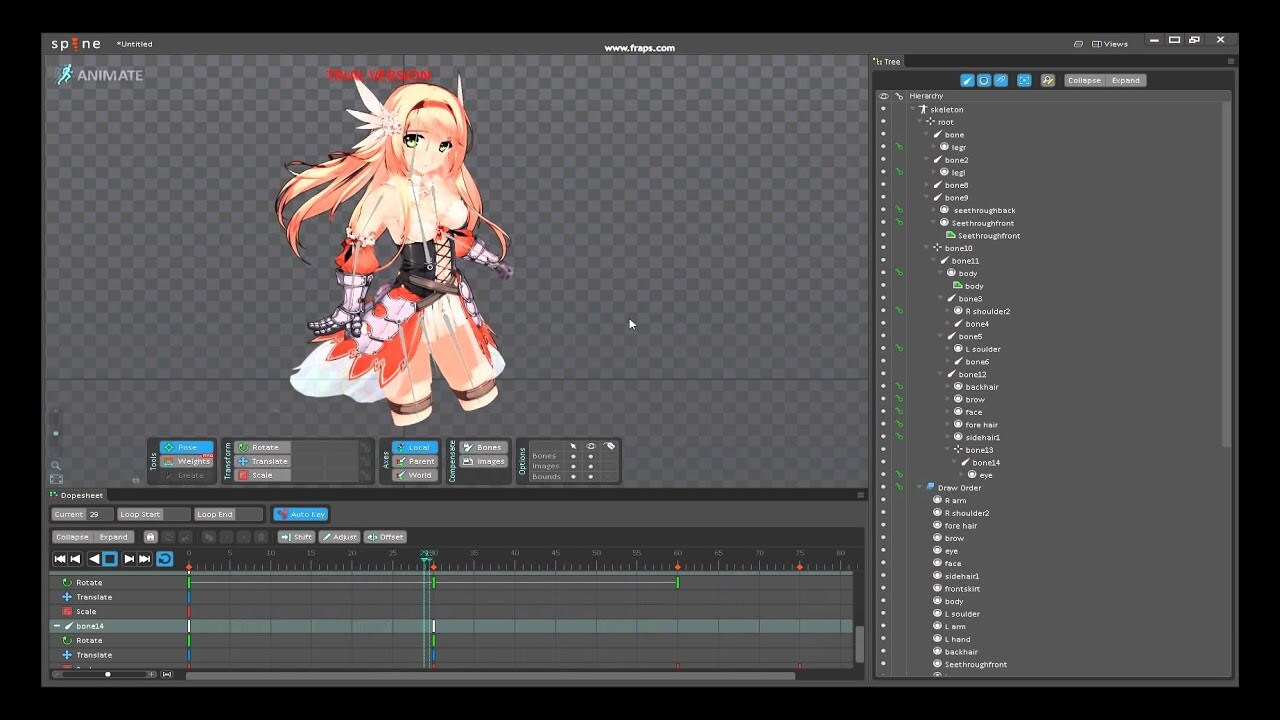Collapse bone14 row in dopesheet
This screenshot has width=1280, height=720.
57,626
